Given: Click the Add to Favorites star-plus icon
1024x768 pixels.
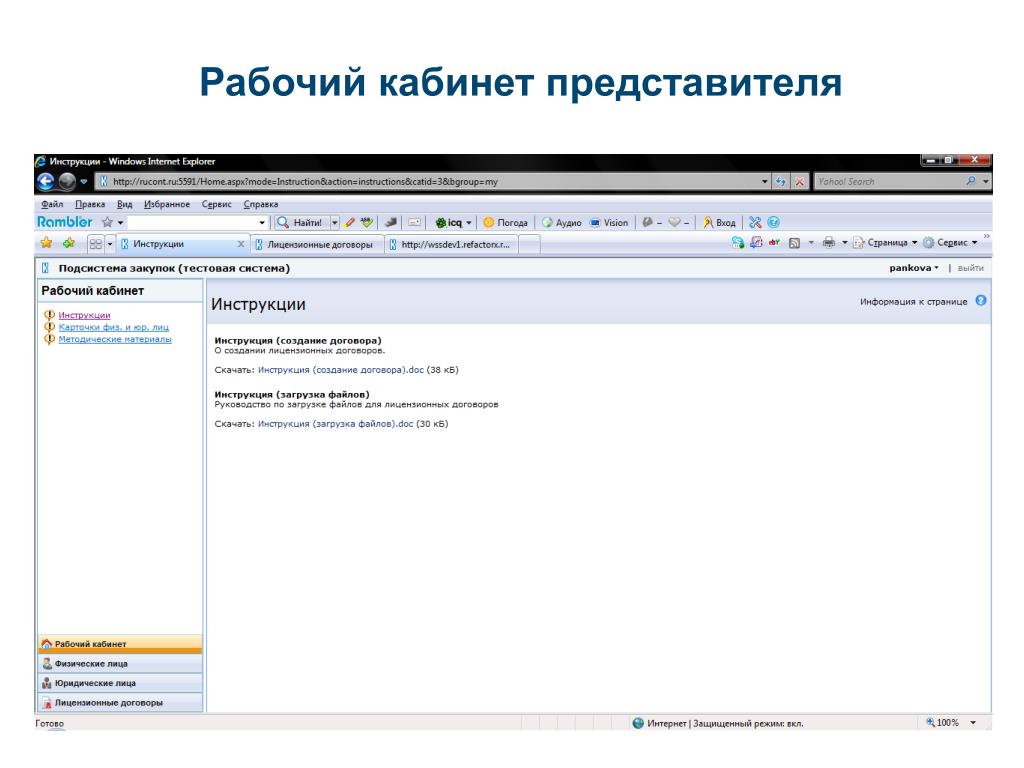Looking at the screenshot, I should click(x=69, y=243).
